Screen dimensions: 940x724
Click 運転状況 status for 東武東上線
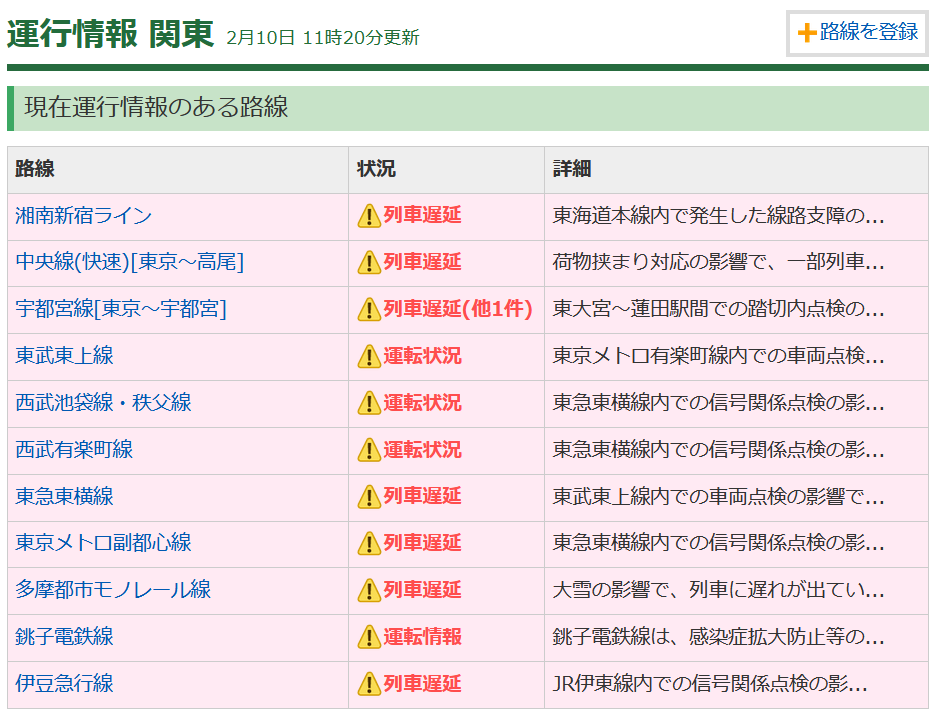point(423,355)
